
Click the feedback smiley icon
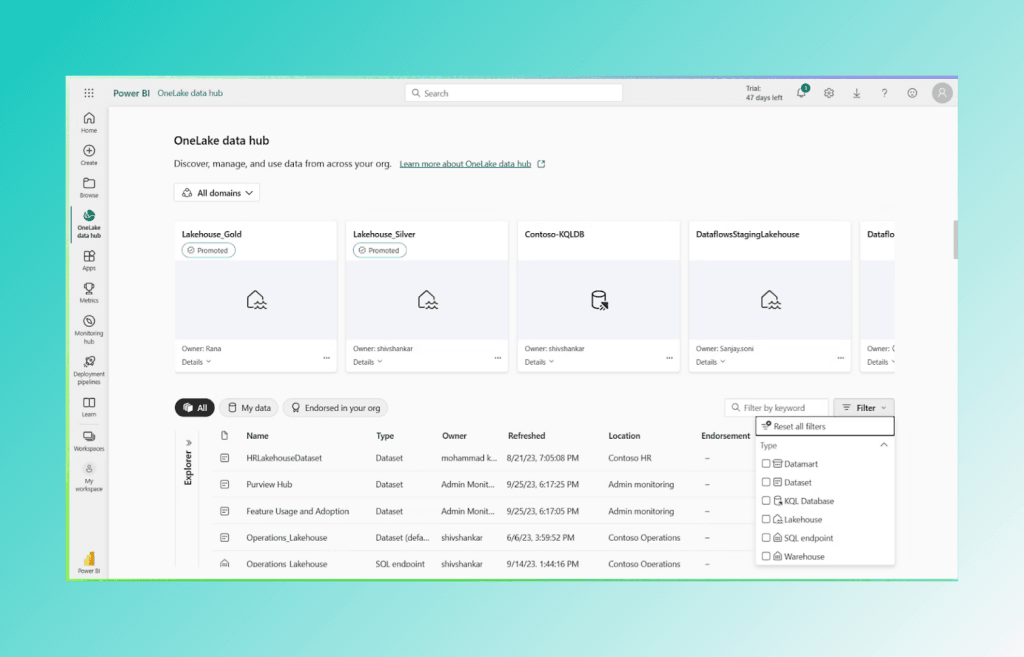[x=912, y=93]
